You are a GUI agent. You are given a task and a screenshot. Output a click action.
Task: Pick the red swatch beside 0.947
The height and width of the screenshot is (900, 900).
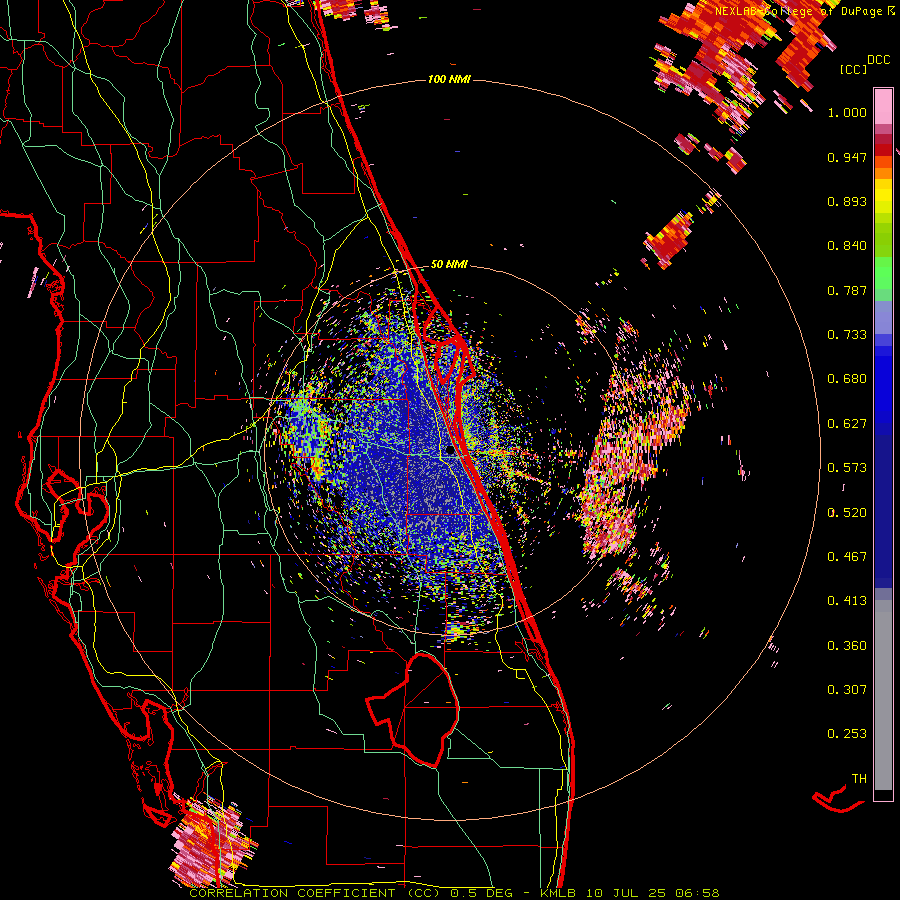click(883, 150)
